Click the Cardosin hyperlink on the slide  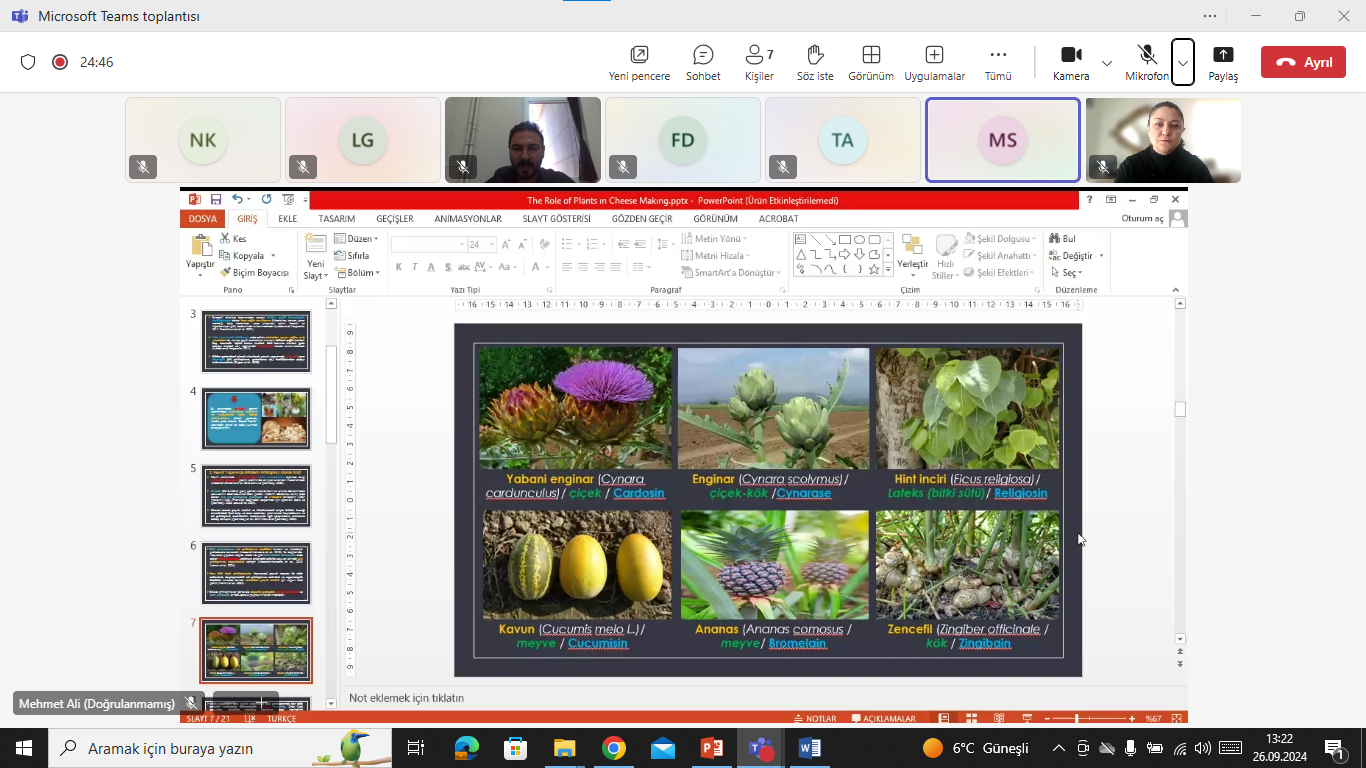[x=639, y=493]
